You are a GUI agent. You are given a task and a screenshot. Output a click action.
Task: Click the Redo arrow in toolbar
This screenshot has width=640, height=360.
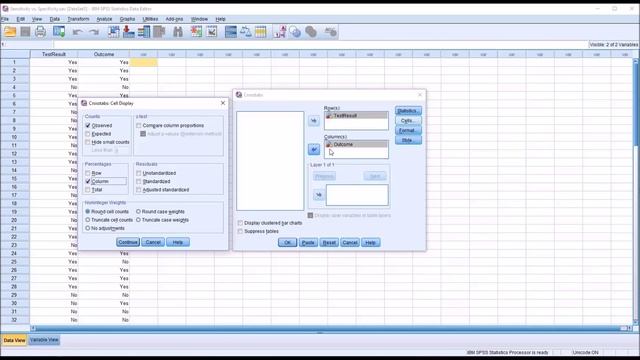pyautogui.click(x=93, y=32)
